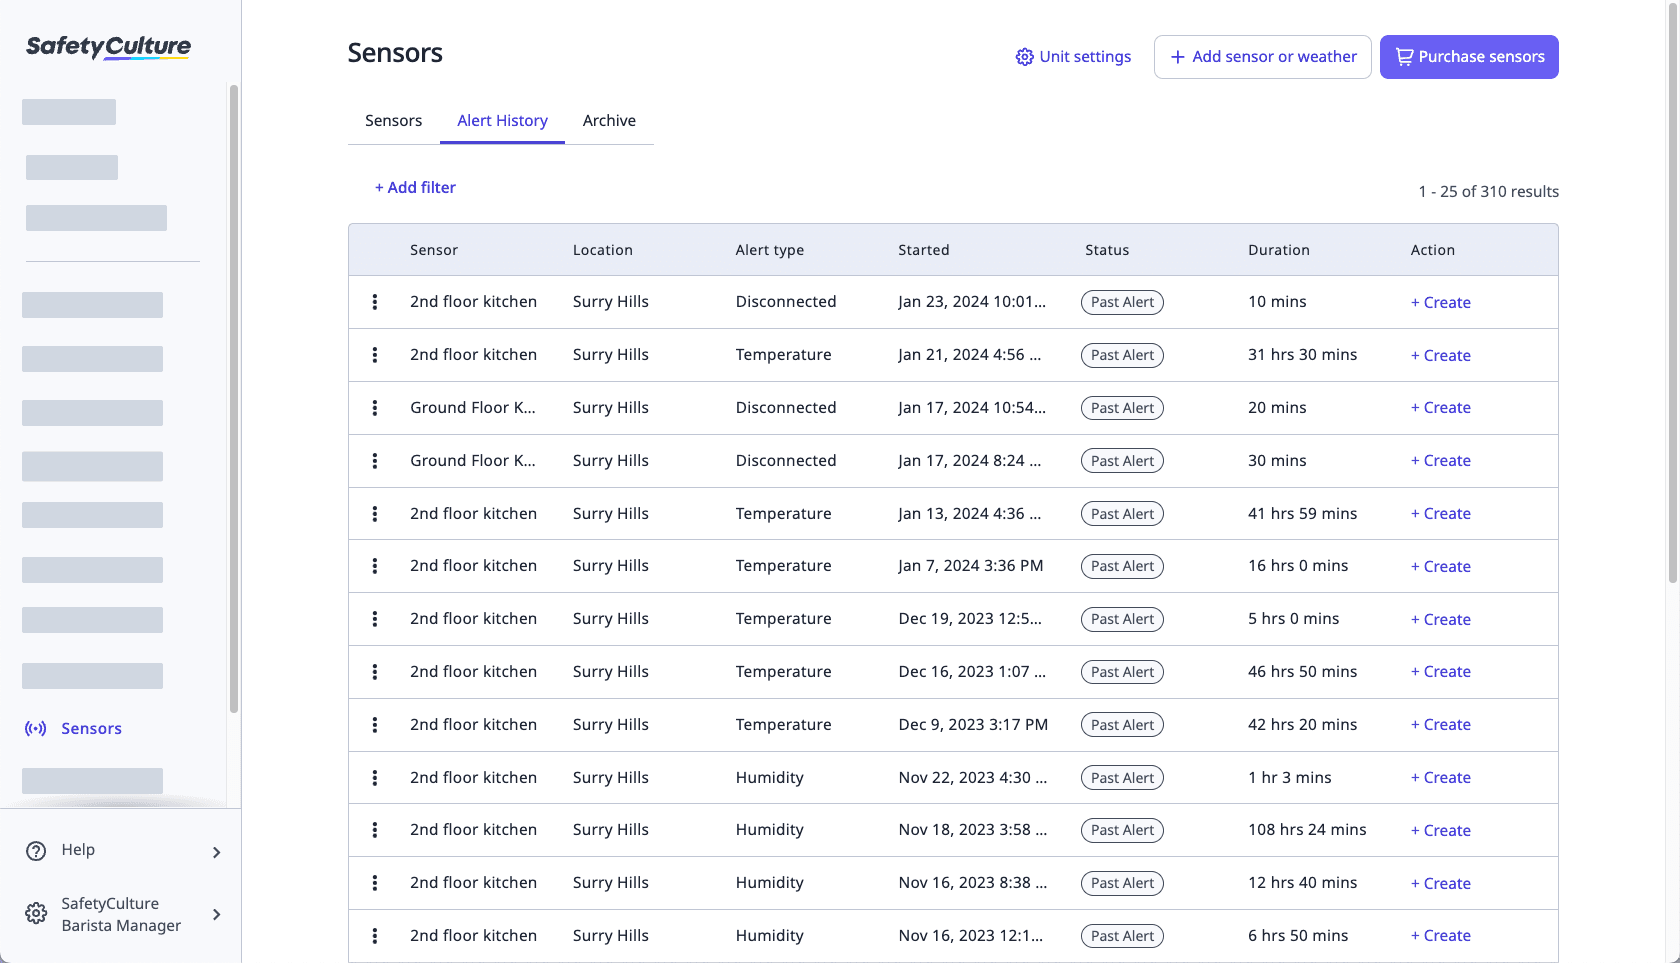Open the Unit settings gear icon

[x=1024, y=57]
